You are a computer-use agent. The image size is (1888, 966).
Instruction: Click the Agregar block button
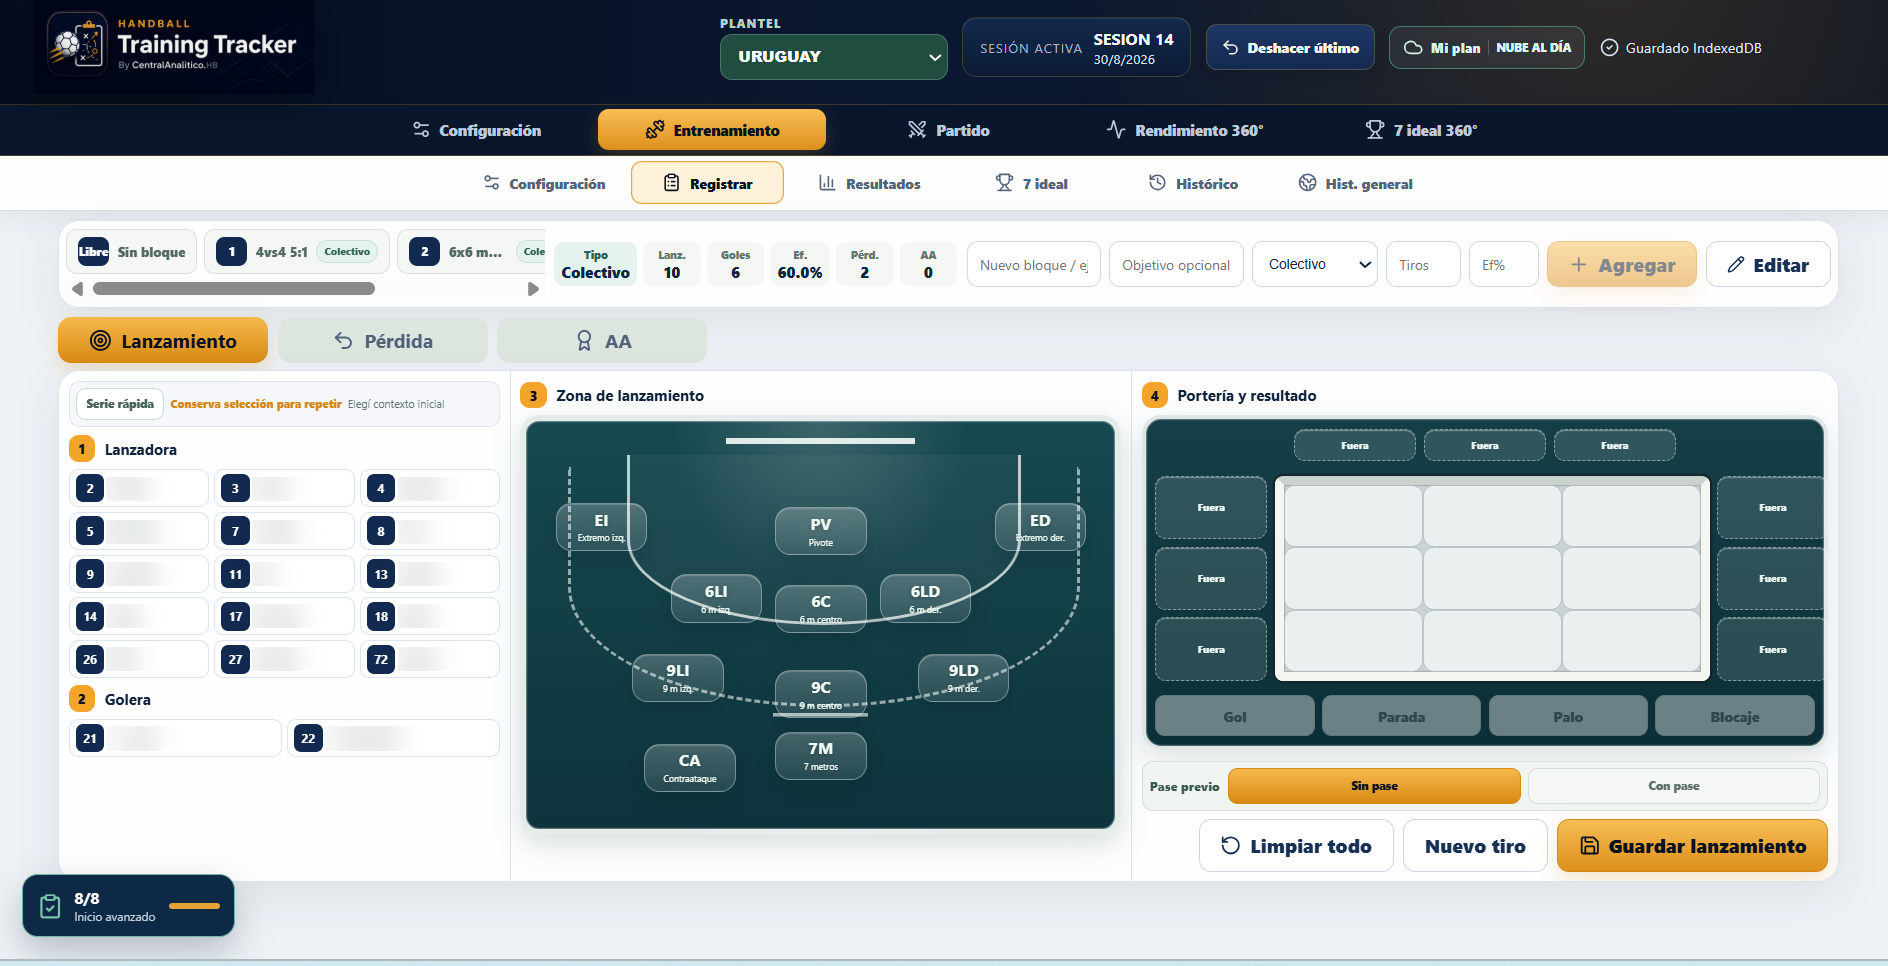click(x=1622, y=265)
